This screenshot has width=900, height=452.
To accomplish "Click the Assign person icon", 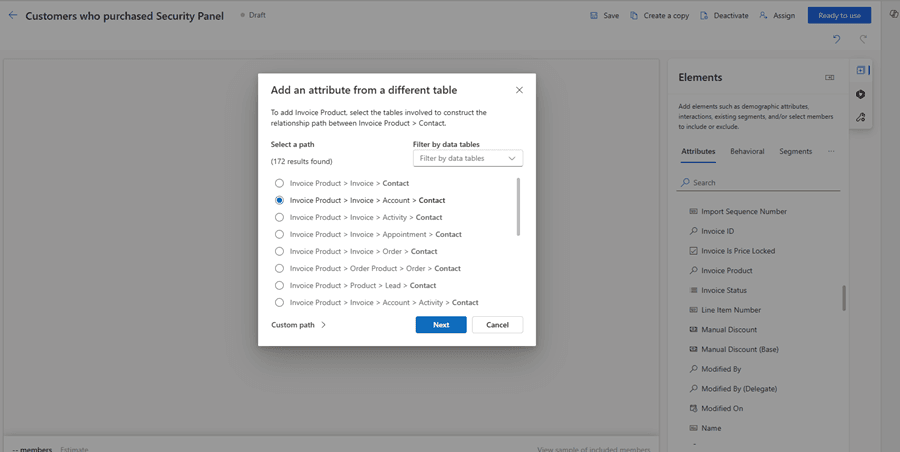I will 764,16.
